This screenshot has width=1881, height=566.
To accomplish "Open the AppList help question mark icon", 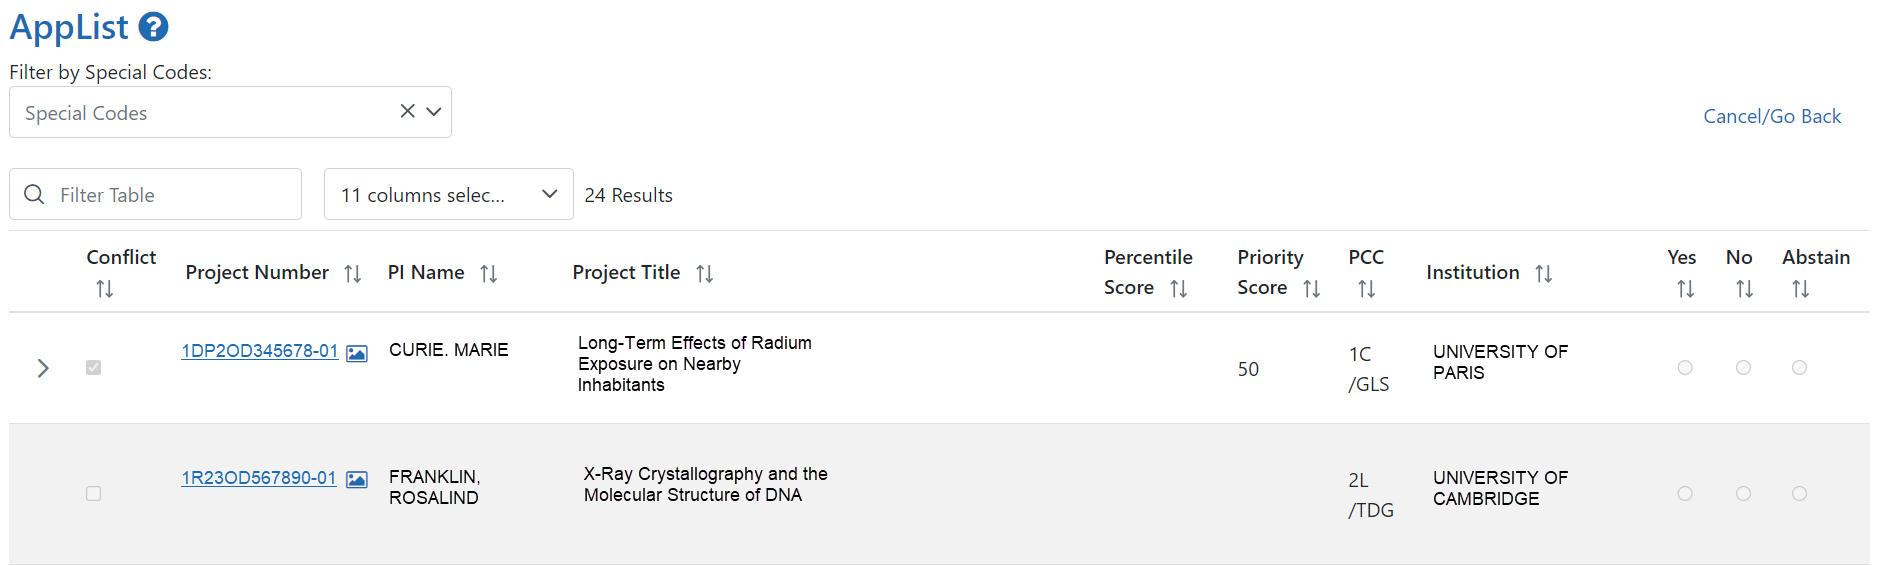I will [153, 27].
